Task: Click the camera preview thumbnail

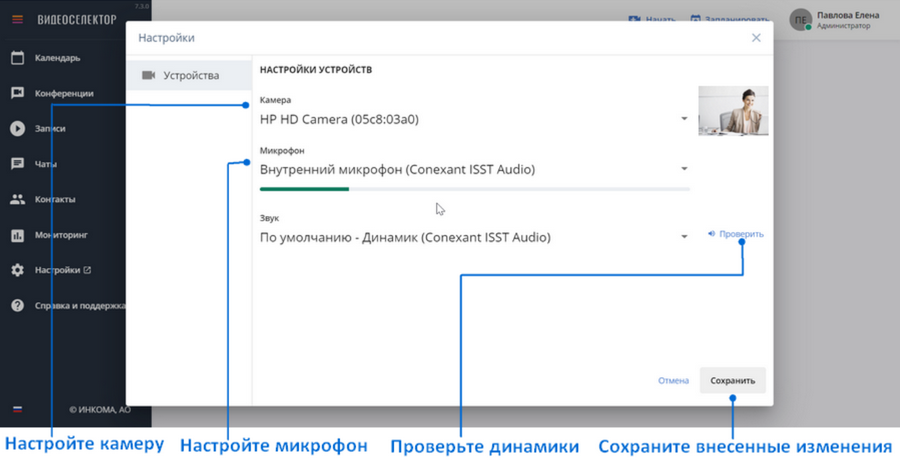Action: [733, 111]
